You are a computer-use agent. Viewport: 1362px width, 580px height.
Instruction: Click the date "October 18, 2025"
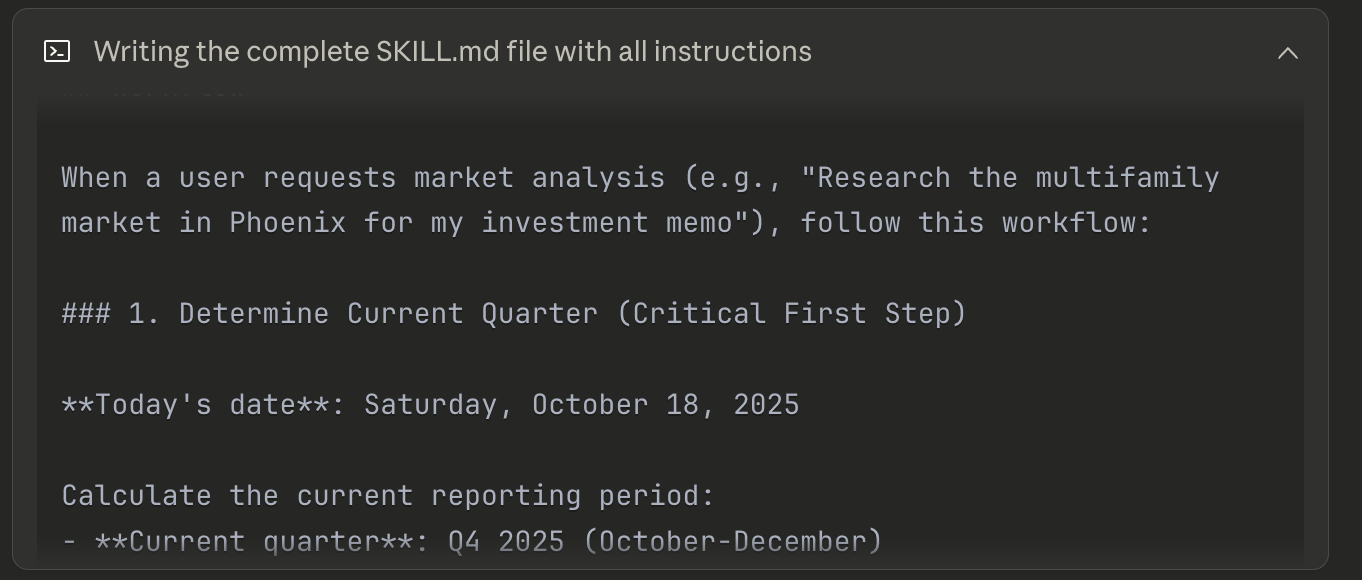pyautogui.click(x=665, y=404)
